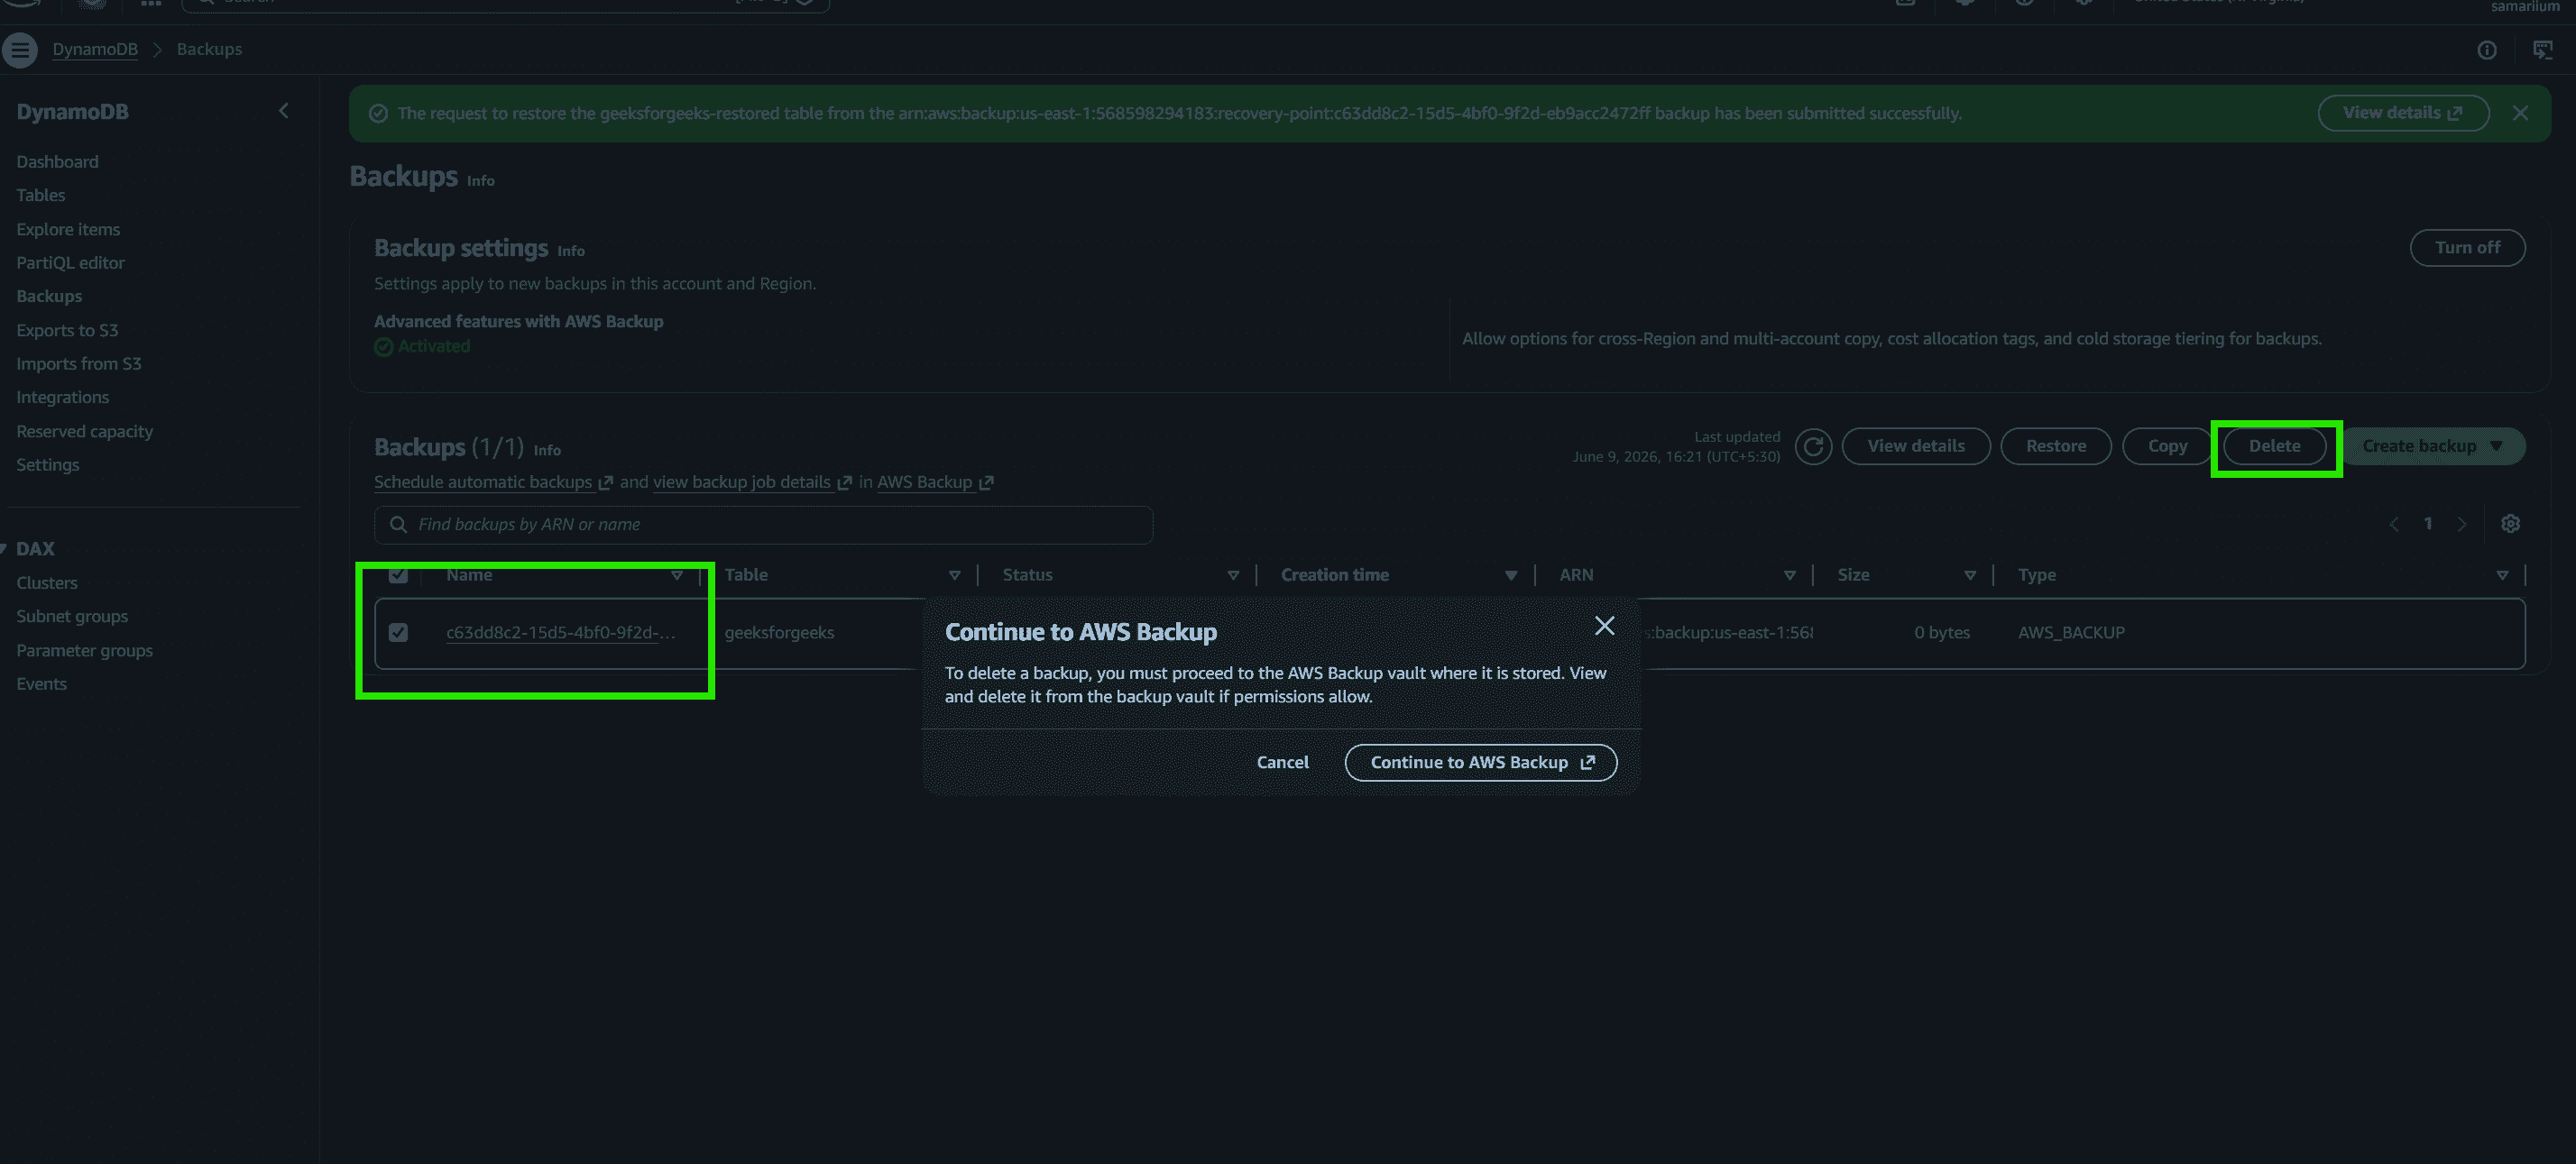Close the Continue to AWS Backup dialog
This screenshot has width=2576, height=1164.
(x=1604, y=626)
